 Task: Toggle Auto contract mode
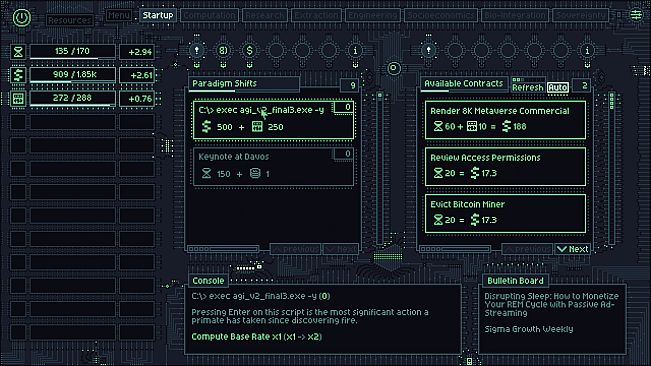coord(558,87)
